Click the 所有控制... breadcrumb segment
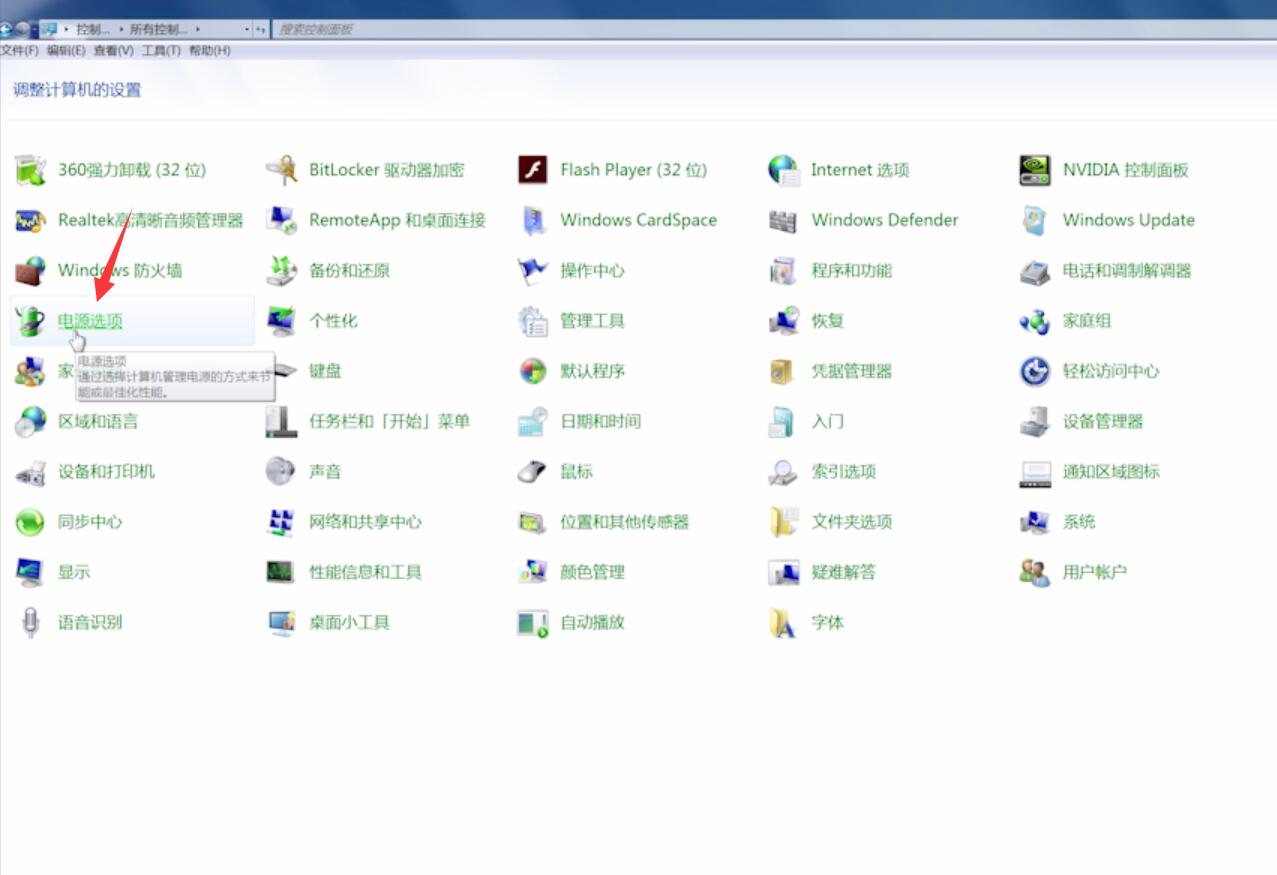The width and height of the screenshot is (1277, 875). coord(158,29)
